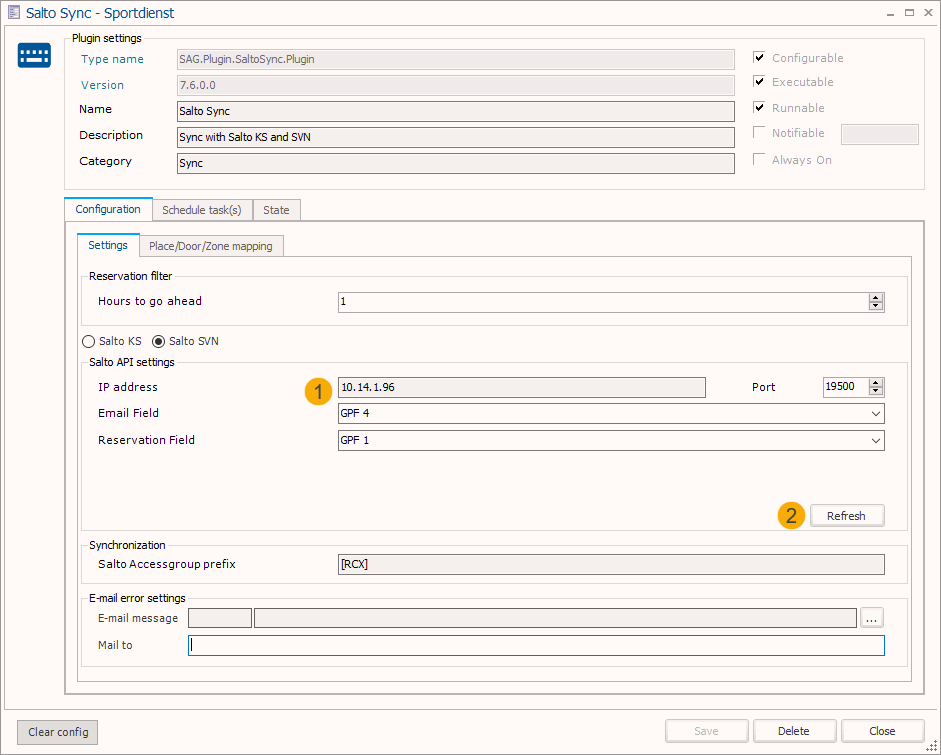Open the Reservation Field dropdown
This screenshot has width=941, height=755.
pos(876,441)
